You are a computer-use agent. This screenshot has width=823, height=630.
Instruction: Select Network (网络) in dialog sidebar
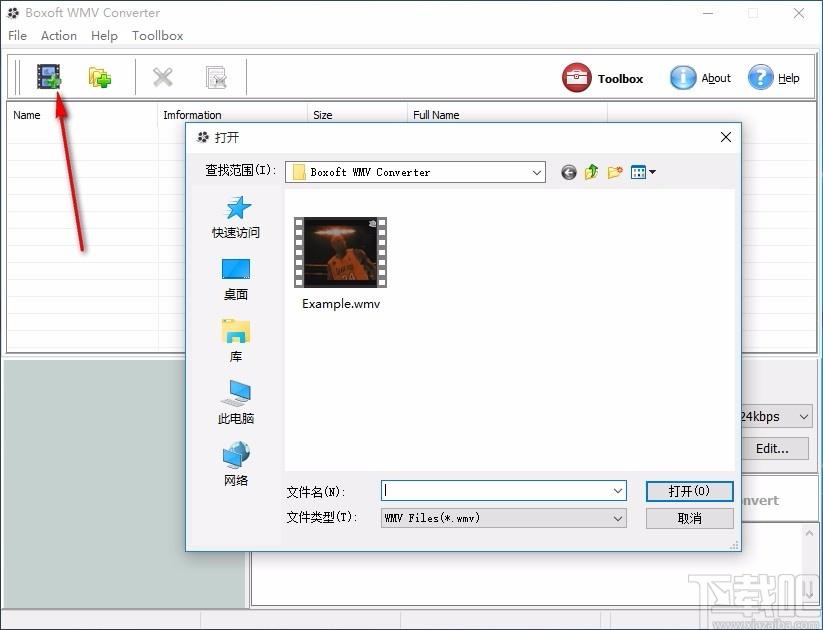coord(236,464)
